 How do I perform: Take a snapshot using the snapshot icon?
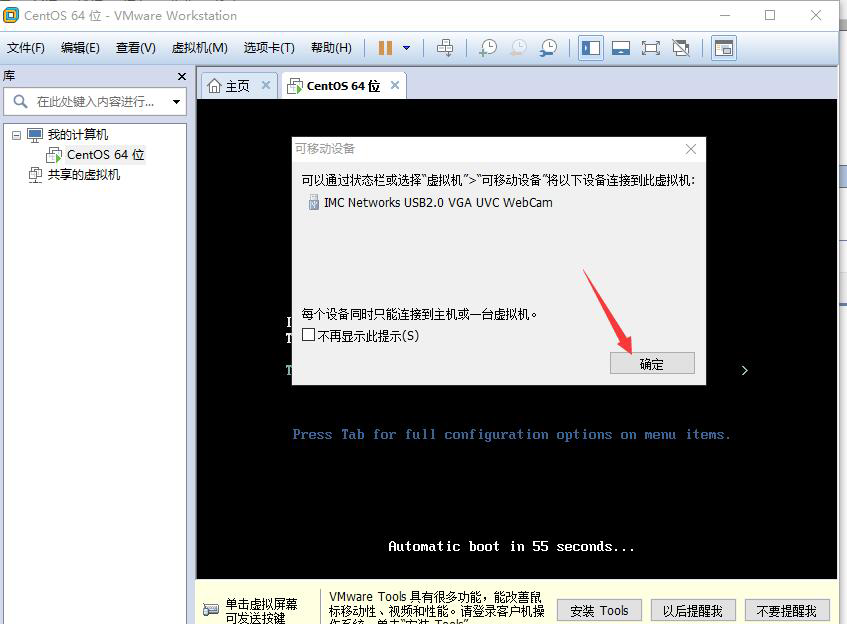(488, 48)
